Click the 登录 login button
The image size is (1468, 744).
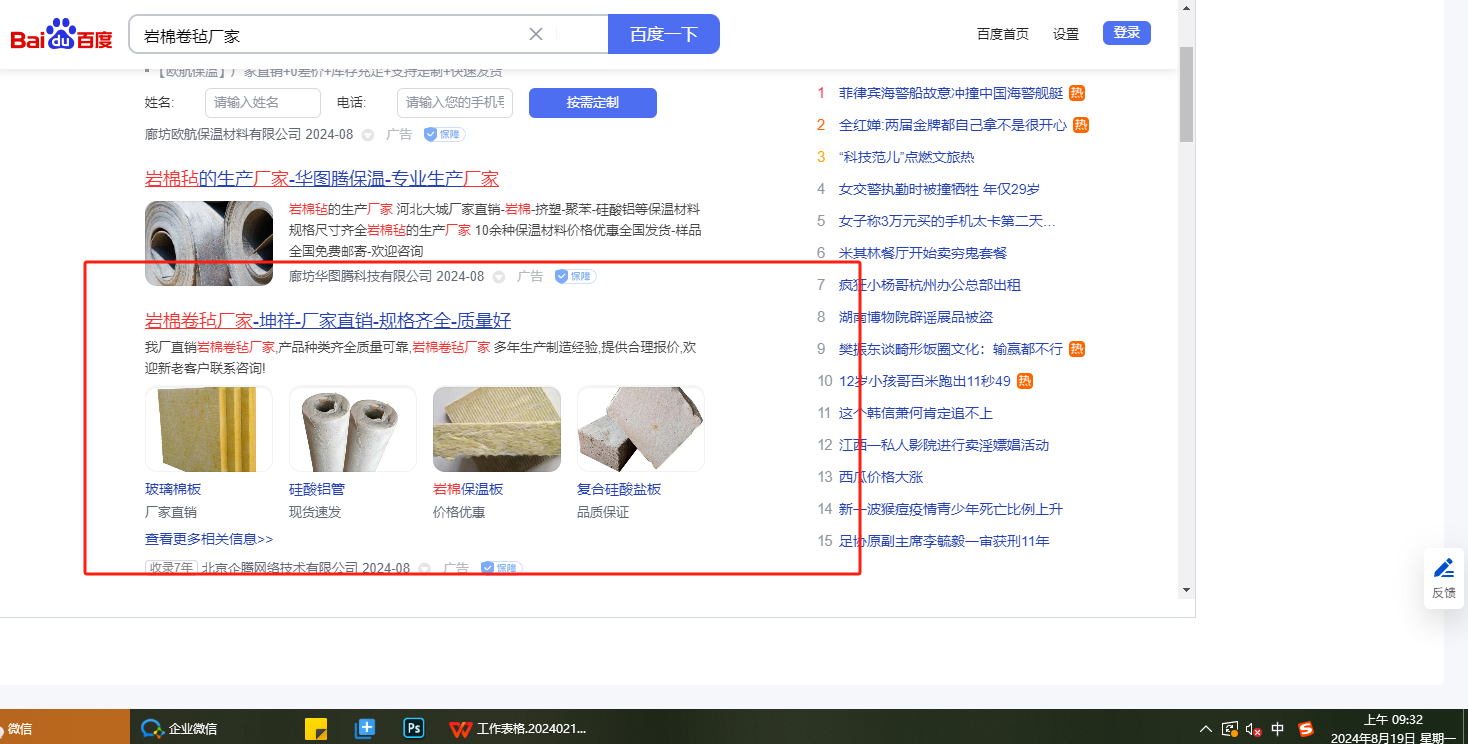tap(1127, 33)
